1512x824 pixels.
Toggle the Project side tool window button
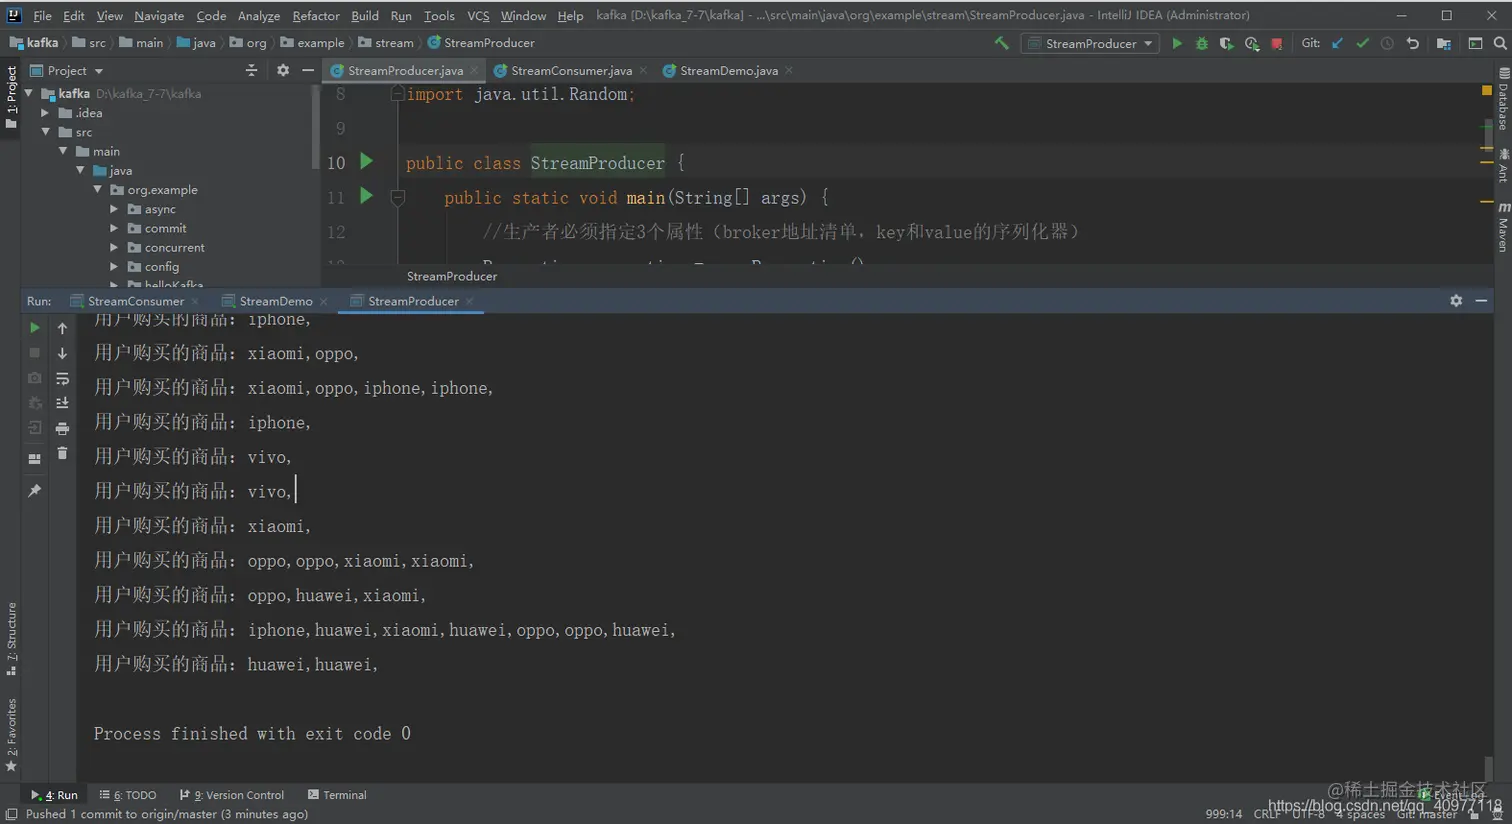[11, 97]
